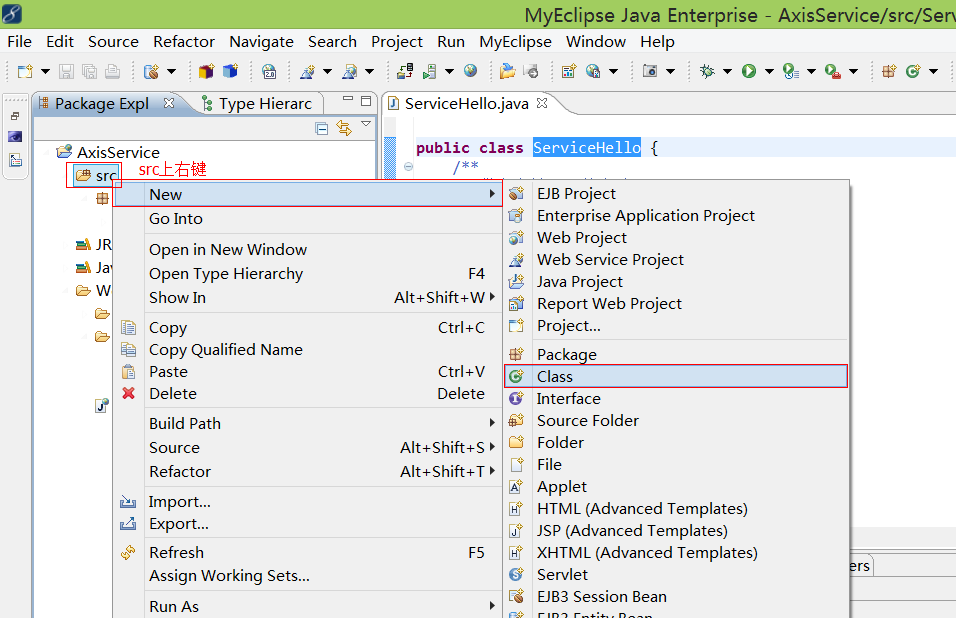Select the src folder in the tree
Screen dimensions: 956x618
(96, 176)
